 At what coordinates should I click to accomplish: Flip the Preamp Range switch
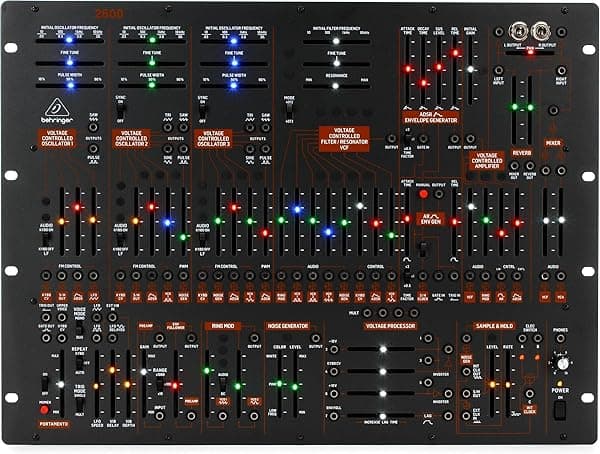(160, 385)
